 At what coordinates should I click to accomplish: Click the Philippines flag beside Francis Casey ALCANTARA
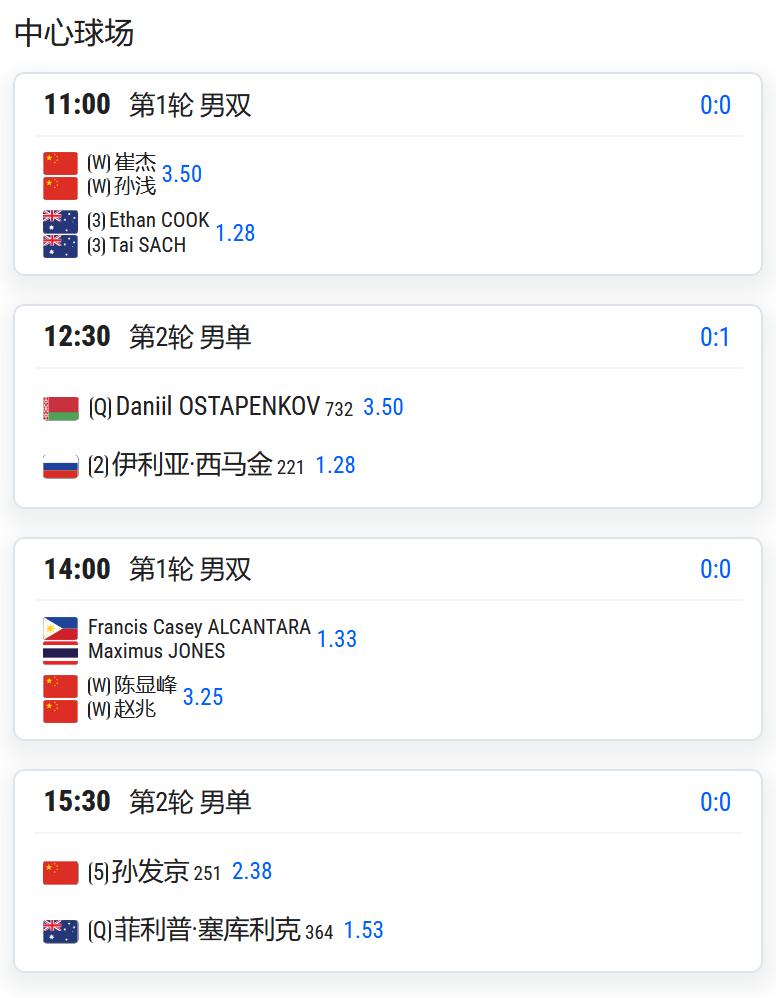pos(60,629)
